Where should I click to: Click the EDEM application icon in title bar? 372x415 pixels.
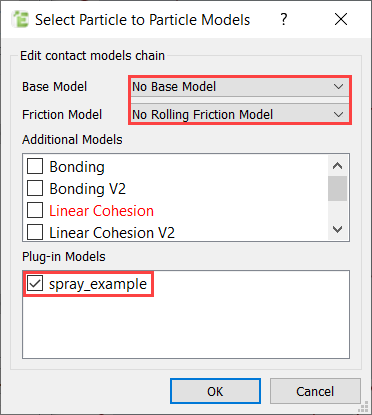(20, 19)
